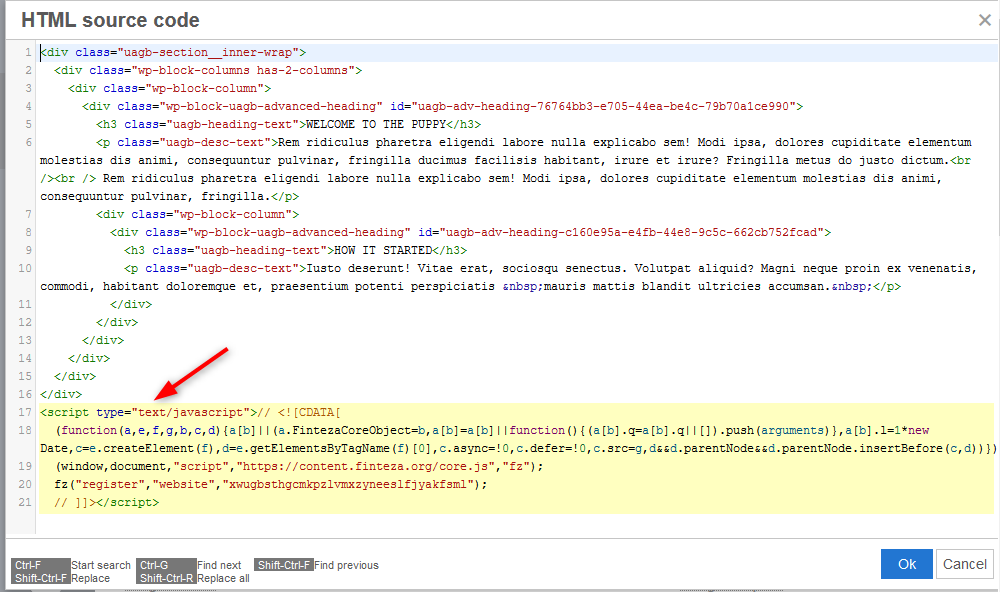This screenshot has height=592, width=1000.
Task: Click line number 1 in the gutter
Action: pos(29,52)
